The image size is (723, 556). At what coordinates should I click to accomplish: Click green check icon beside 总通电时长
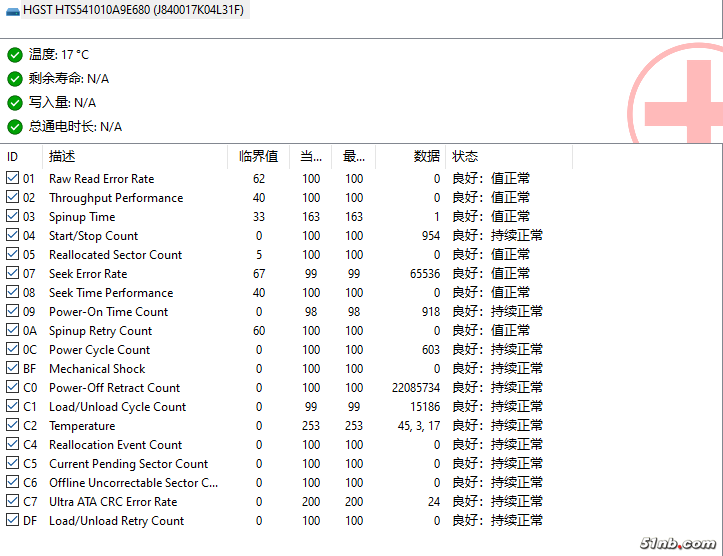tap(14, 127)
